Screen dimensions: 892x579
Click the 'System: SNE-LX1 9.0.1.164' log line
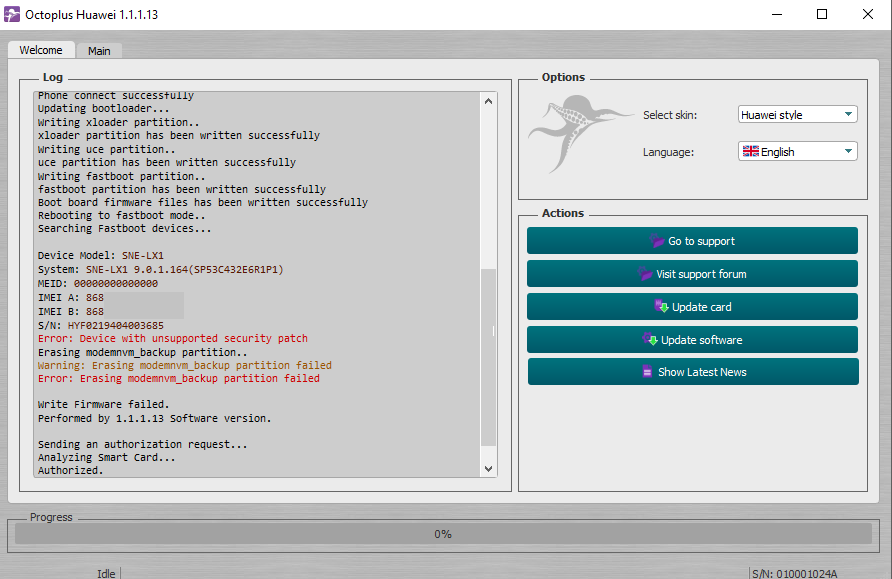click(x=160, y=270)
